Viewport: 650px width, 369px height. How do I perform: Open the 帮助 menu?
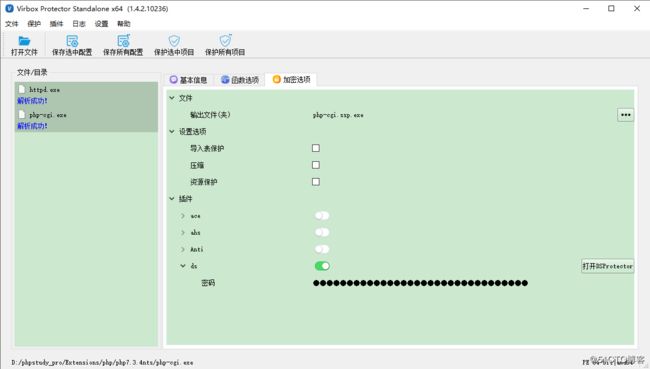(124, 24)
